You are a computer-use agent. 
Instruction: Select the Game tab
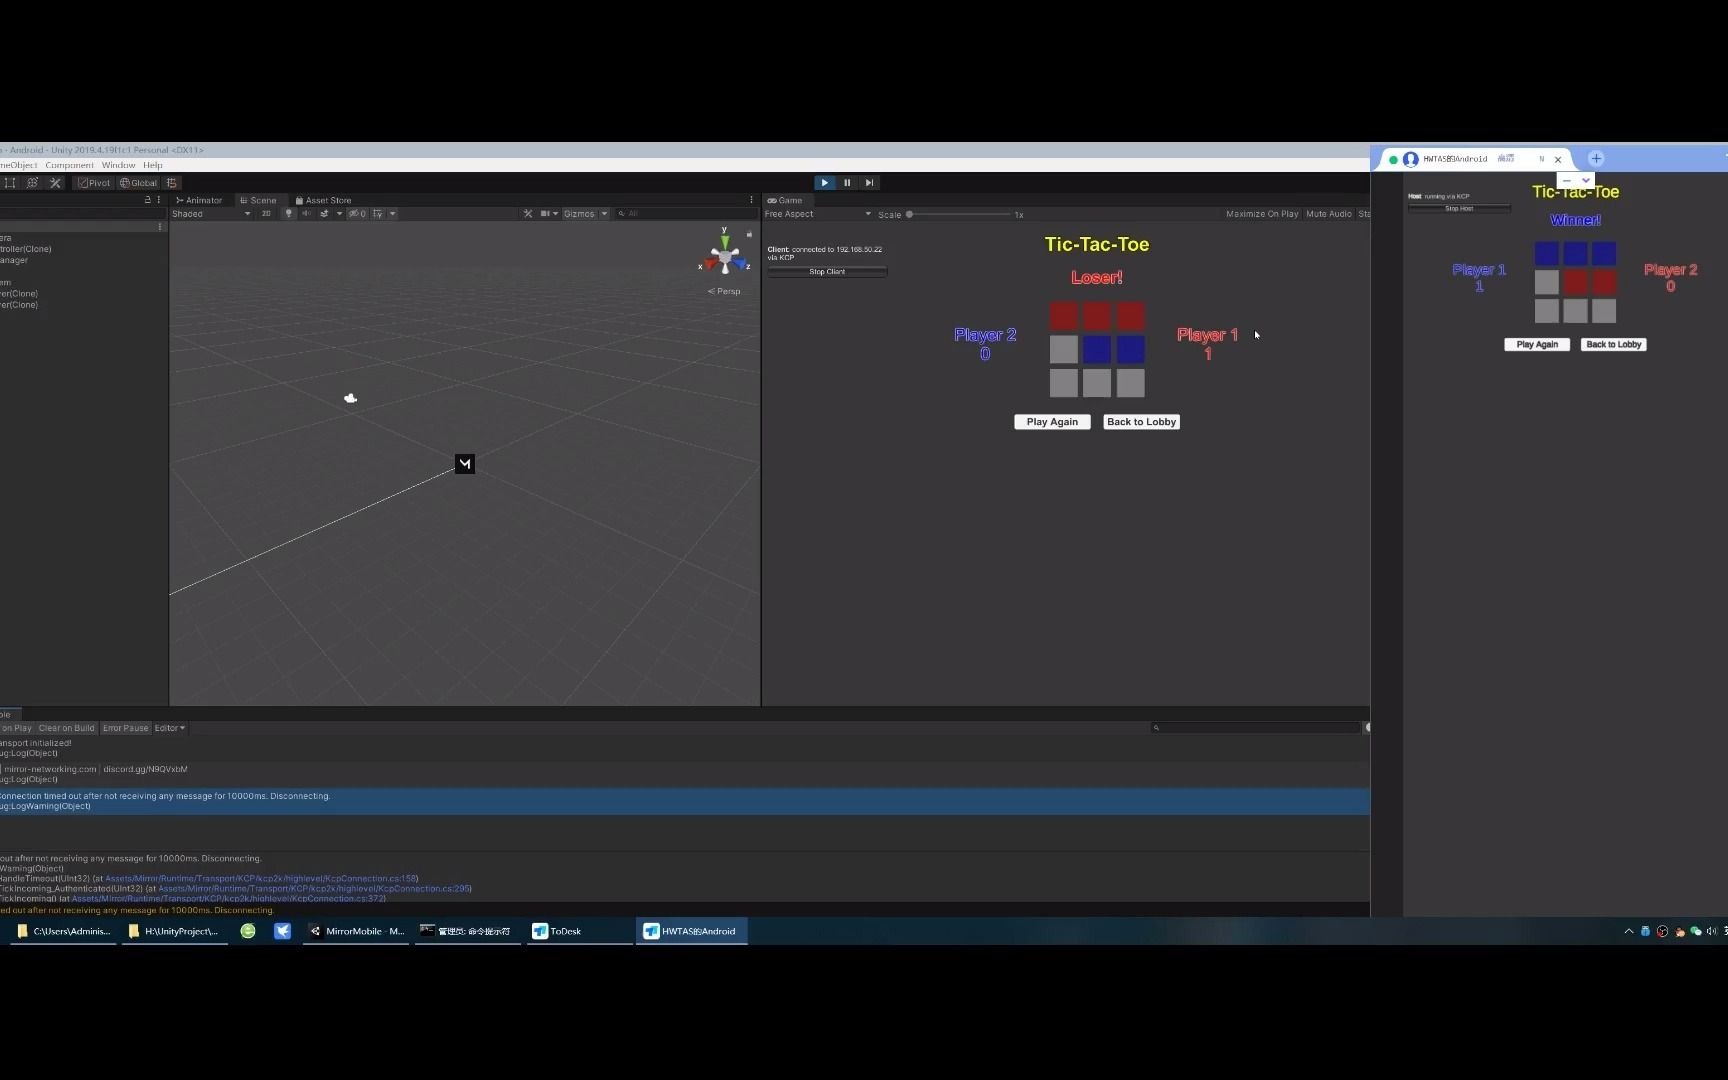click(x=785, y=200)
